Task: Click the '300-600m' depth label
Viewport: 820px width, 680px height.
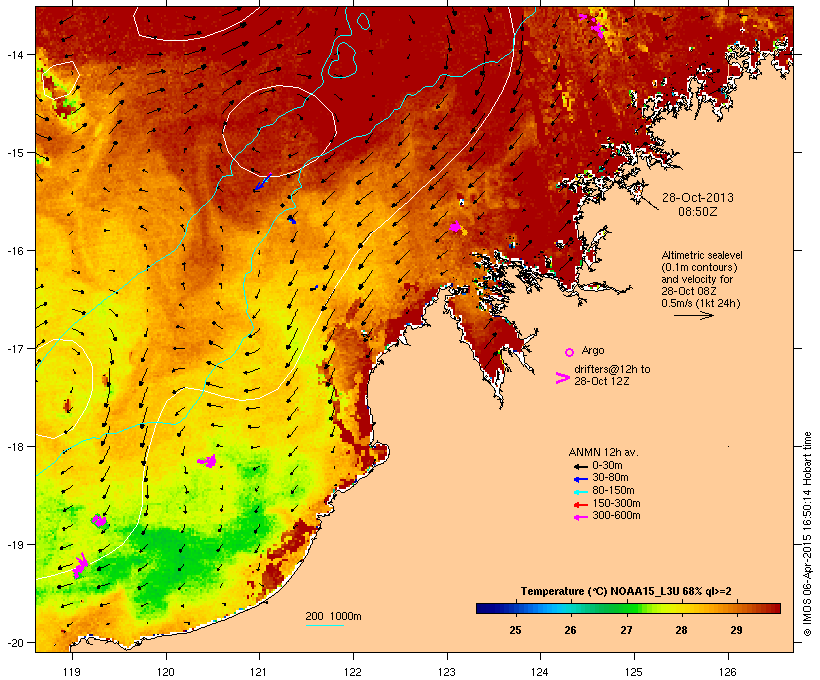Action: (616, 516)
